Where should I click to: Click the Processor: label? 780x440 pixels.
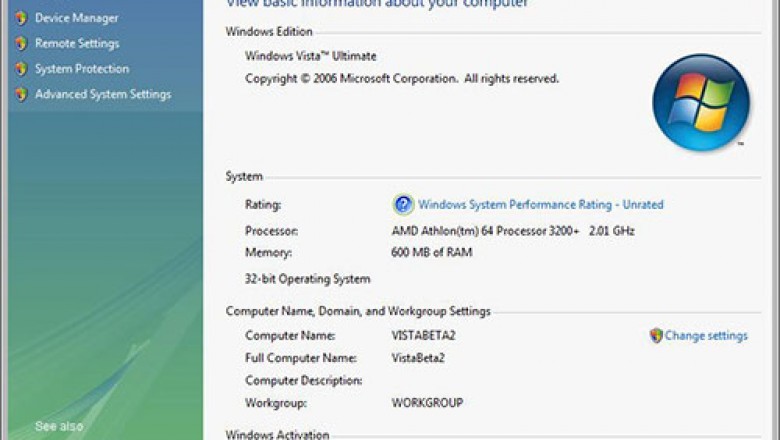(x=272, y=231)
